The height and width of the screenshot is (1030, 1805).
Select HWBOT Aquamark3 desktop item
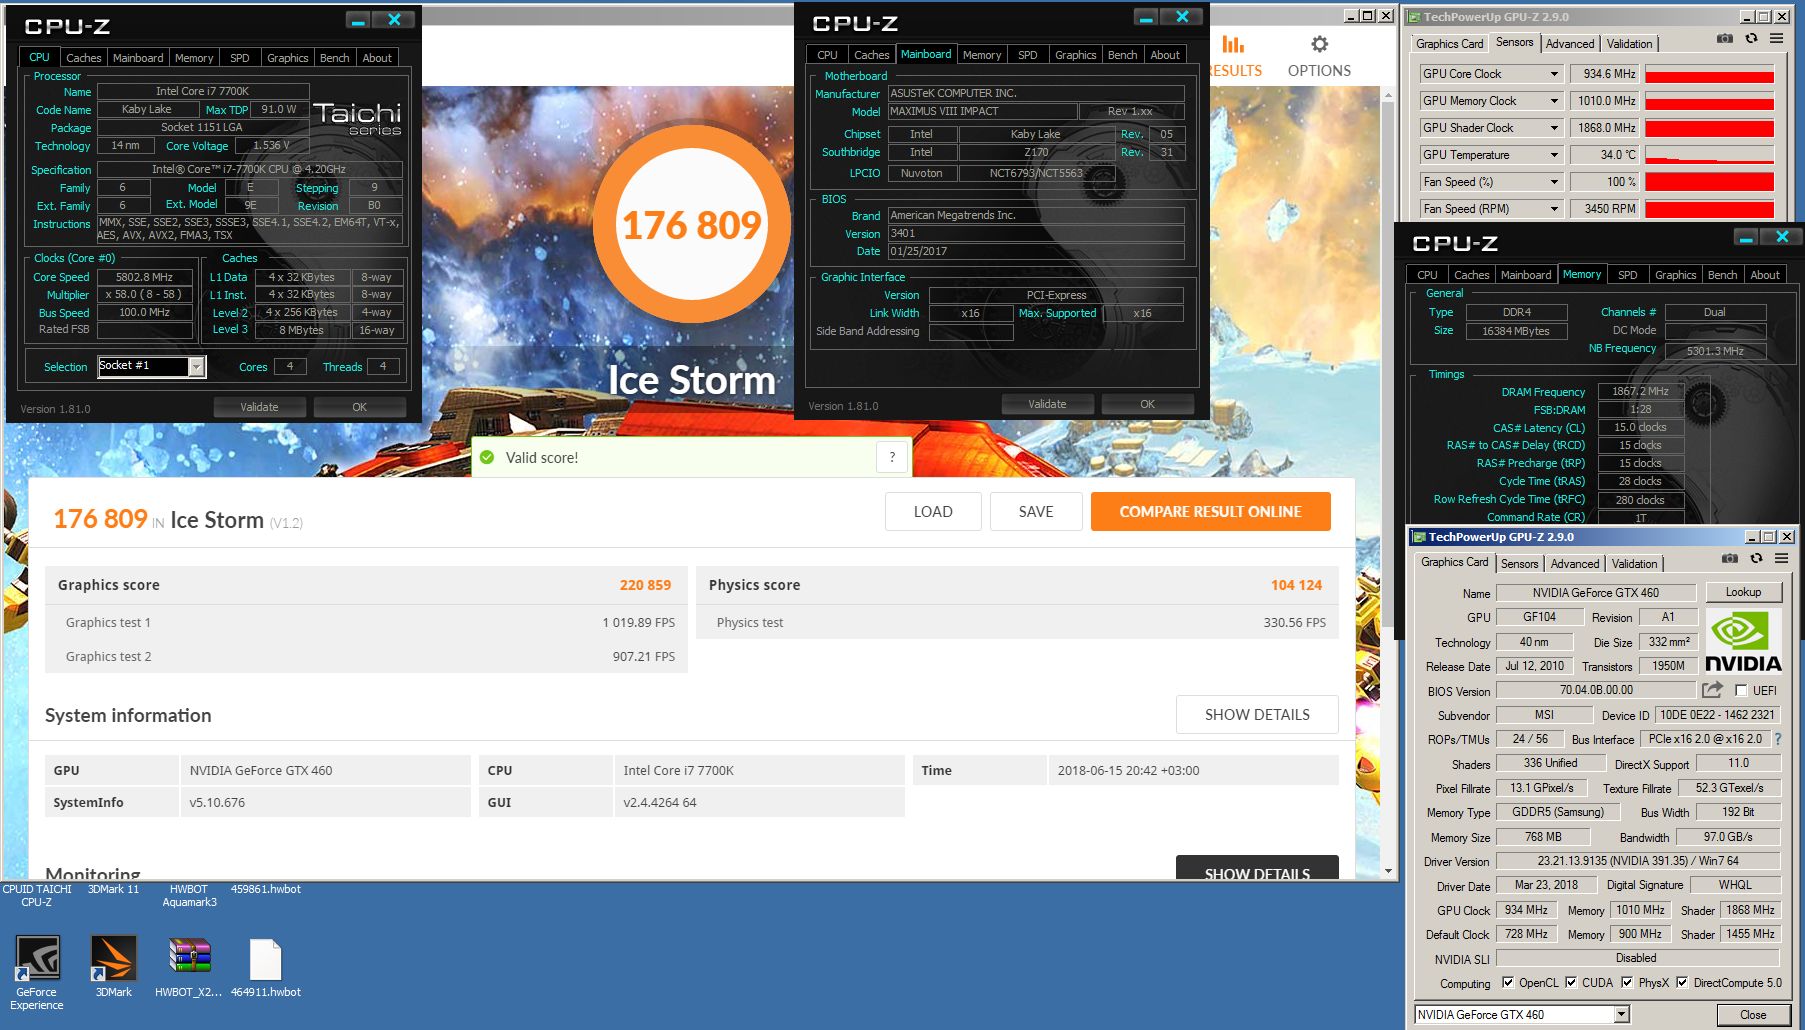[189, 895]
